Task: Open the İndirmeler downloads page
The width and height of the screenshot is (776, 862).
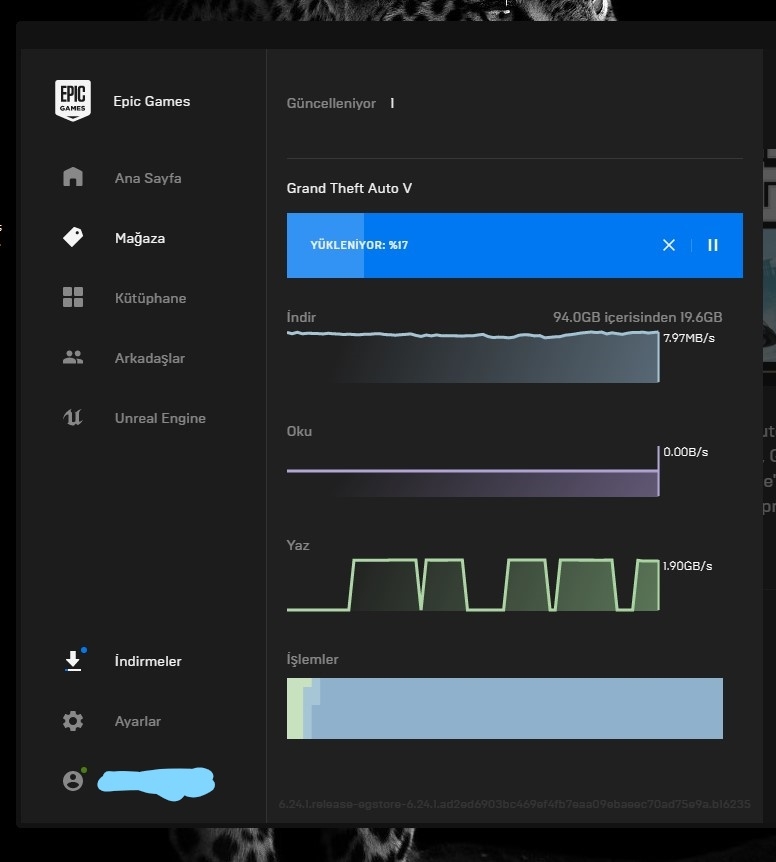Action: pos(148,661)
